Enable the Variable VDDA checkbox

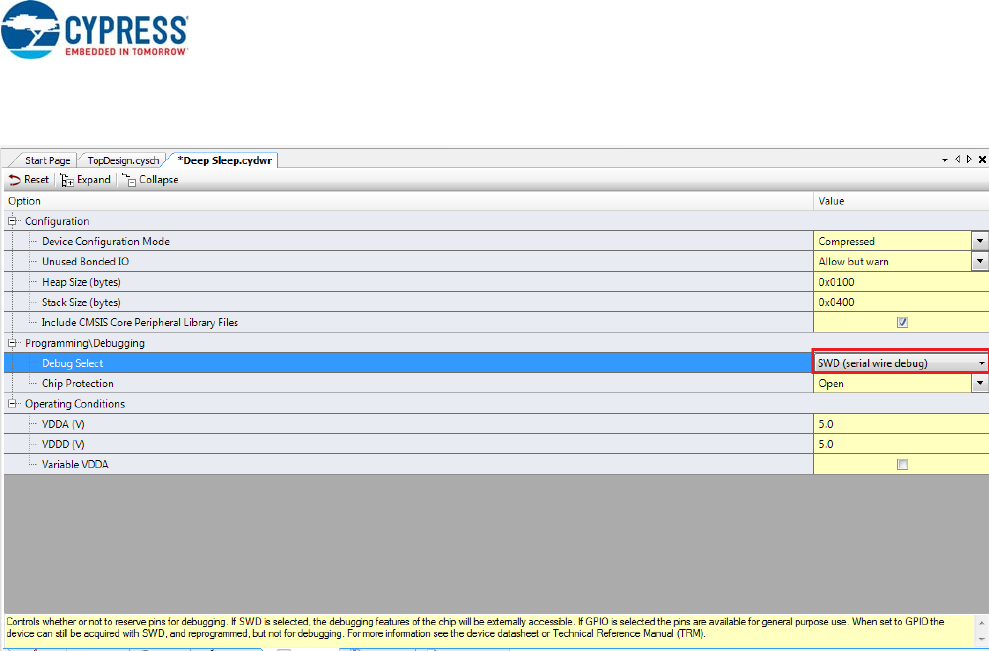point(902,465)
